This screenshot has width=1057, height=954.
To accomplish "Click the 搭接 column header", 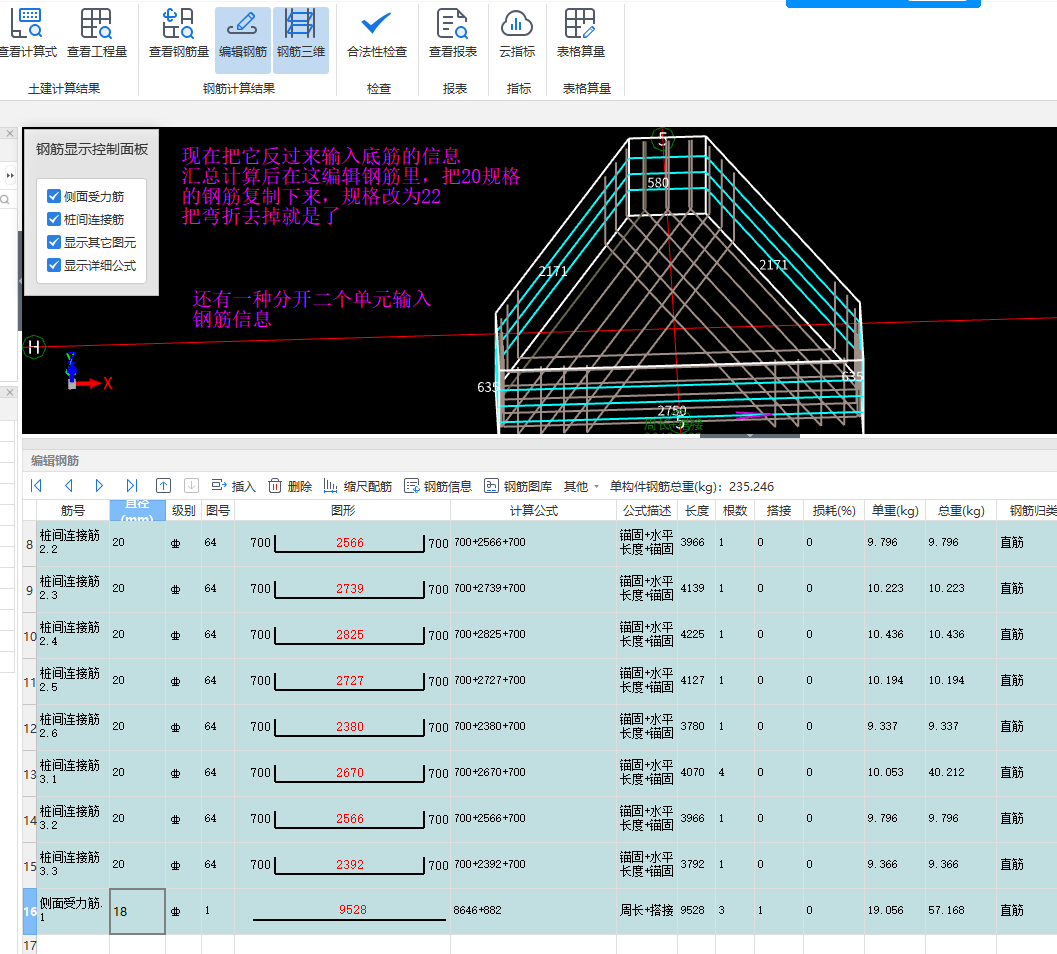I will point(779,510).
